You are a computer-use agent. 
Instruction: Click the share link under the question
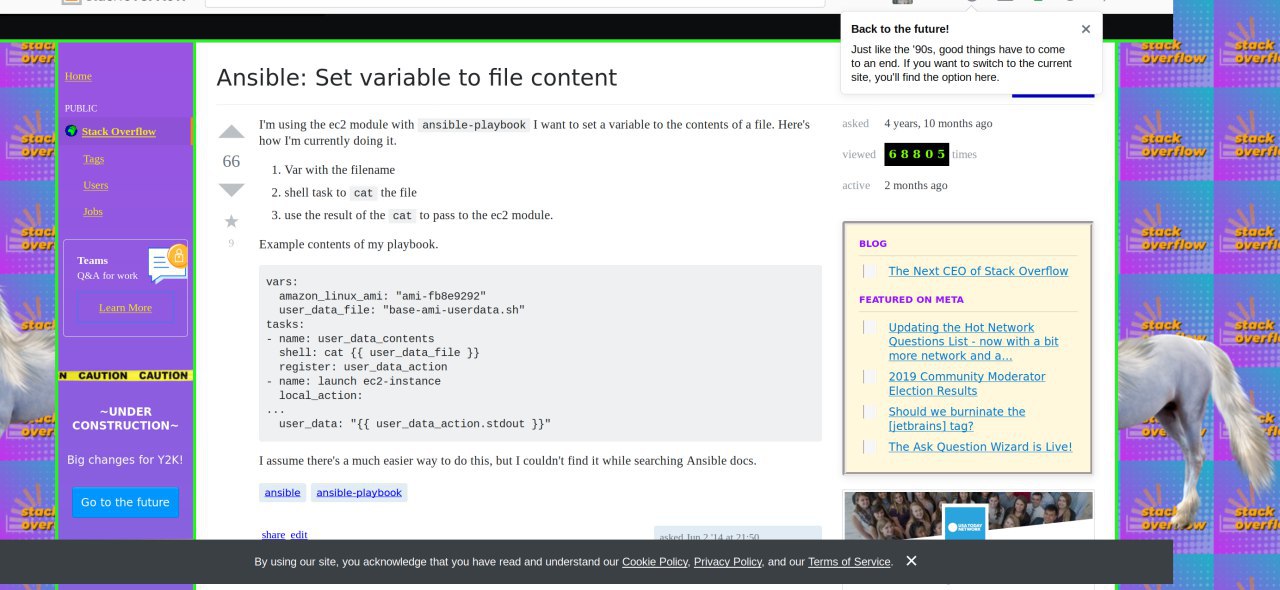274,535
